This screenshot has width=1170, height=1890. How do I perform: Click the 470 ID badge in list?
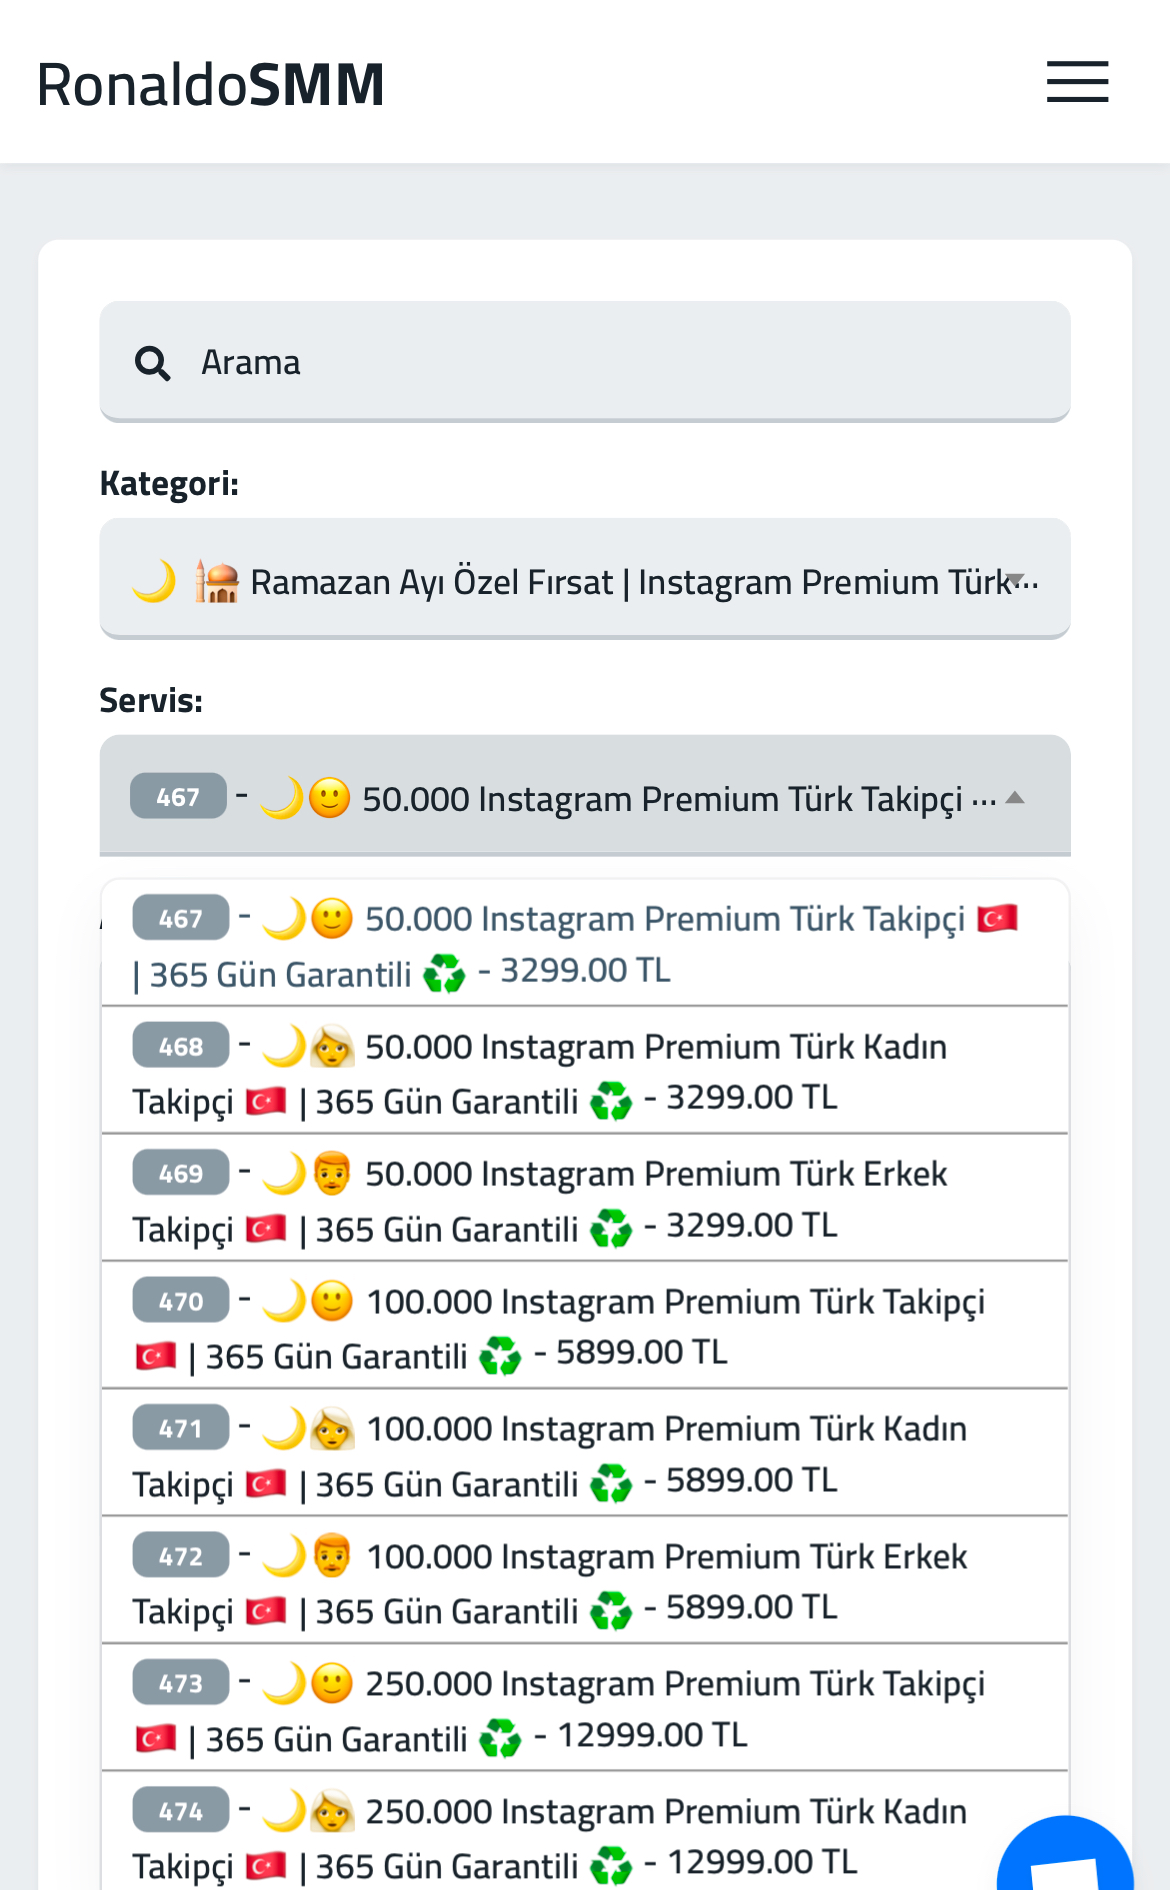tap(181, 1300)
